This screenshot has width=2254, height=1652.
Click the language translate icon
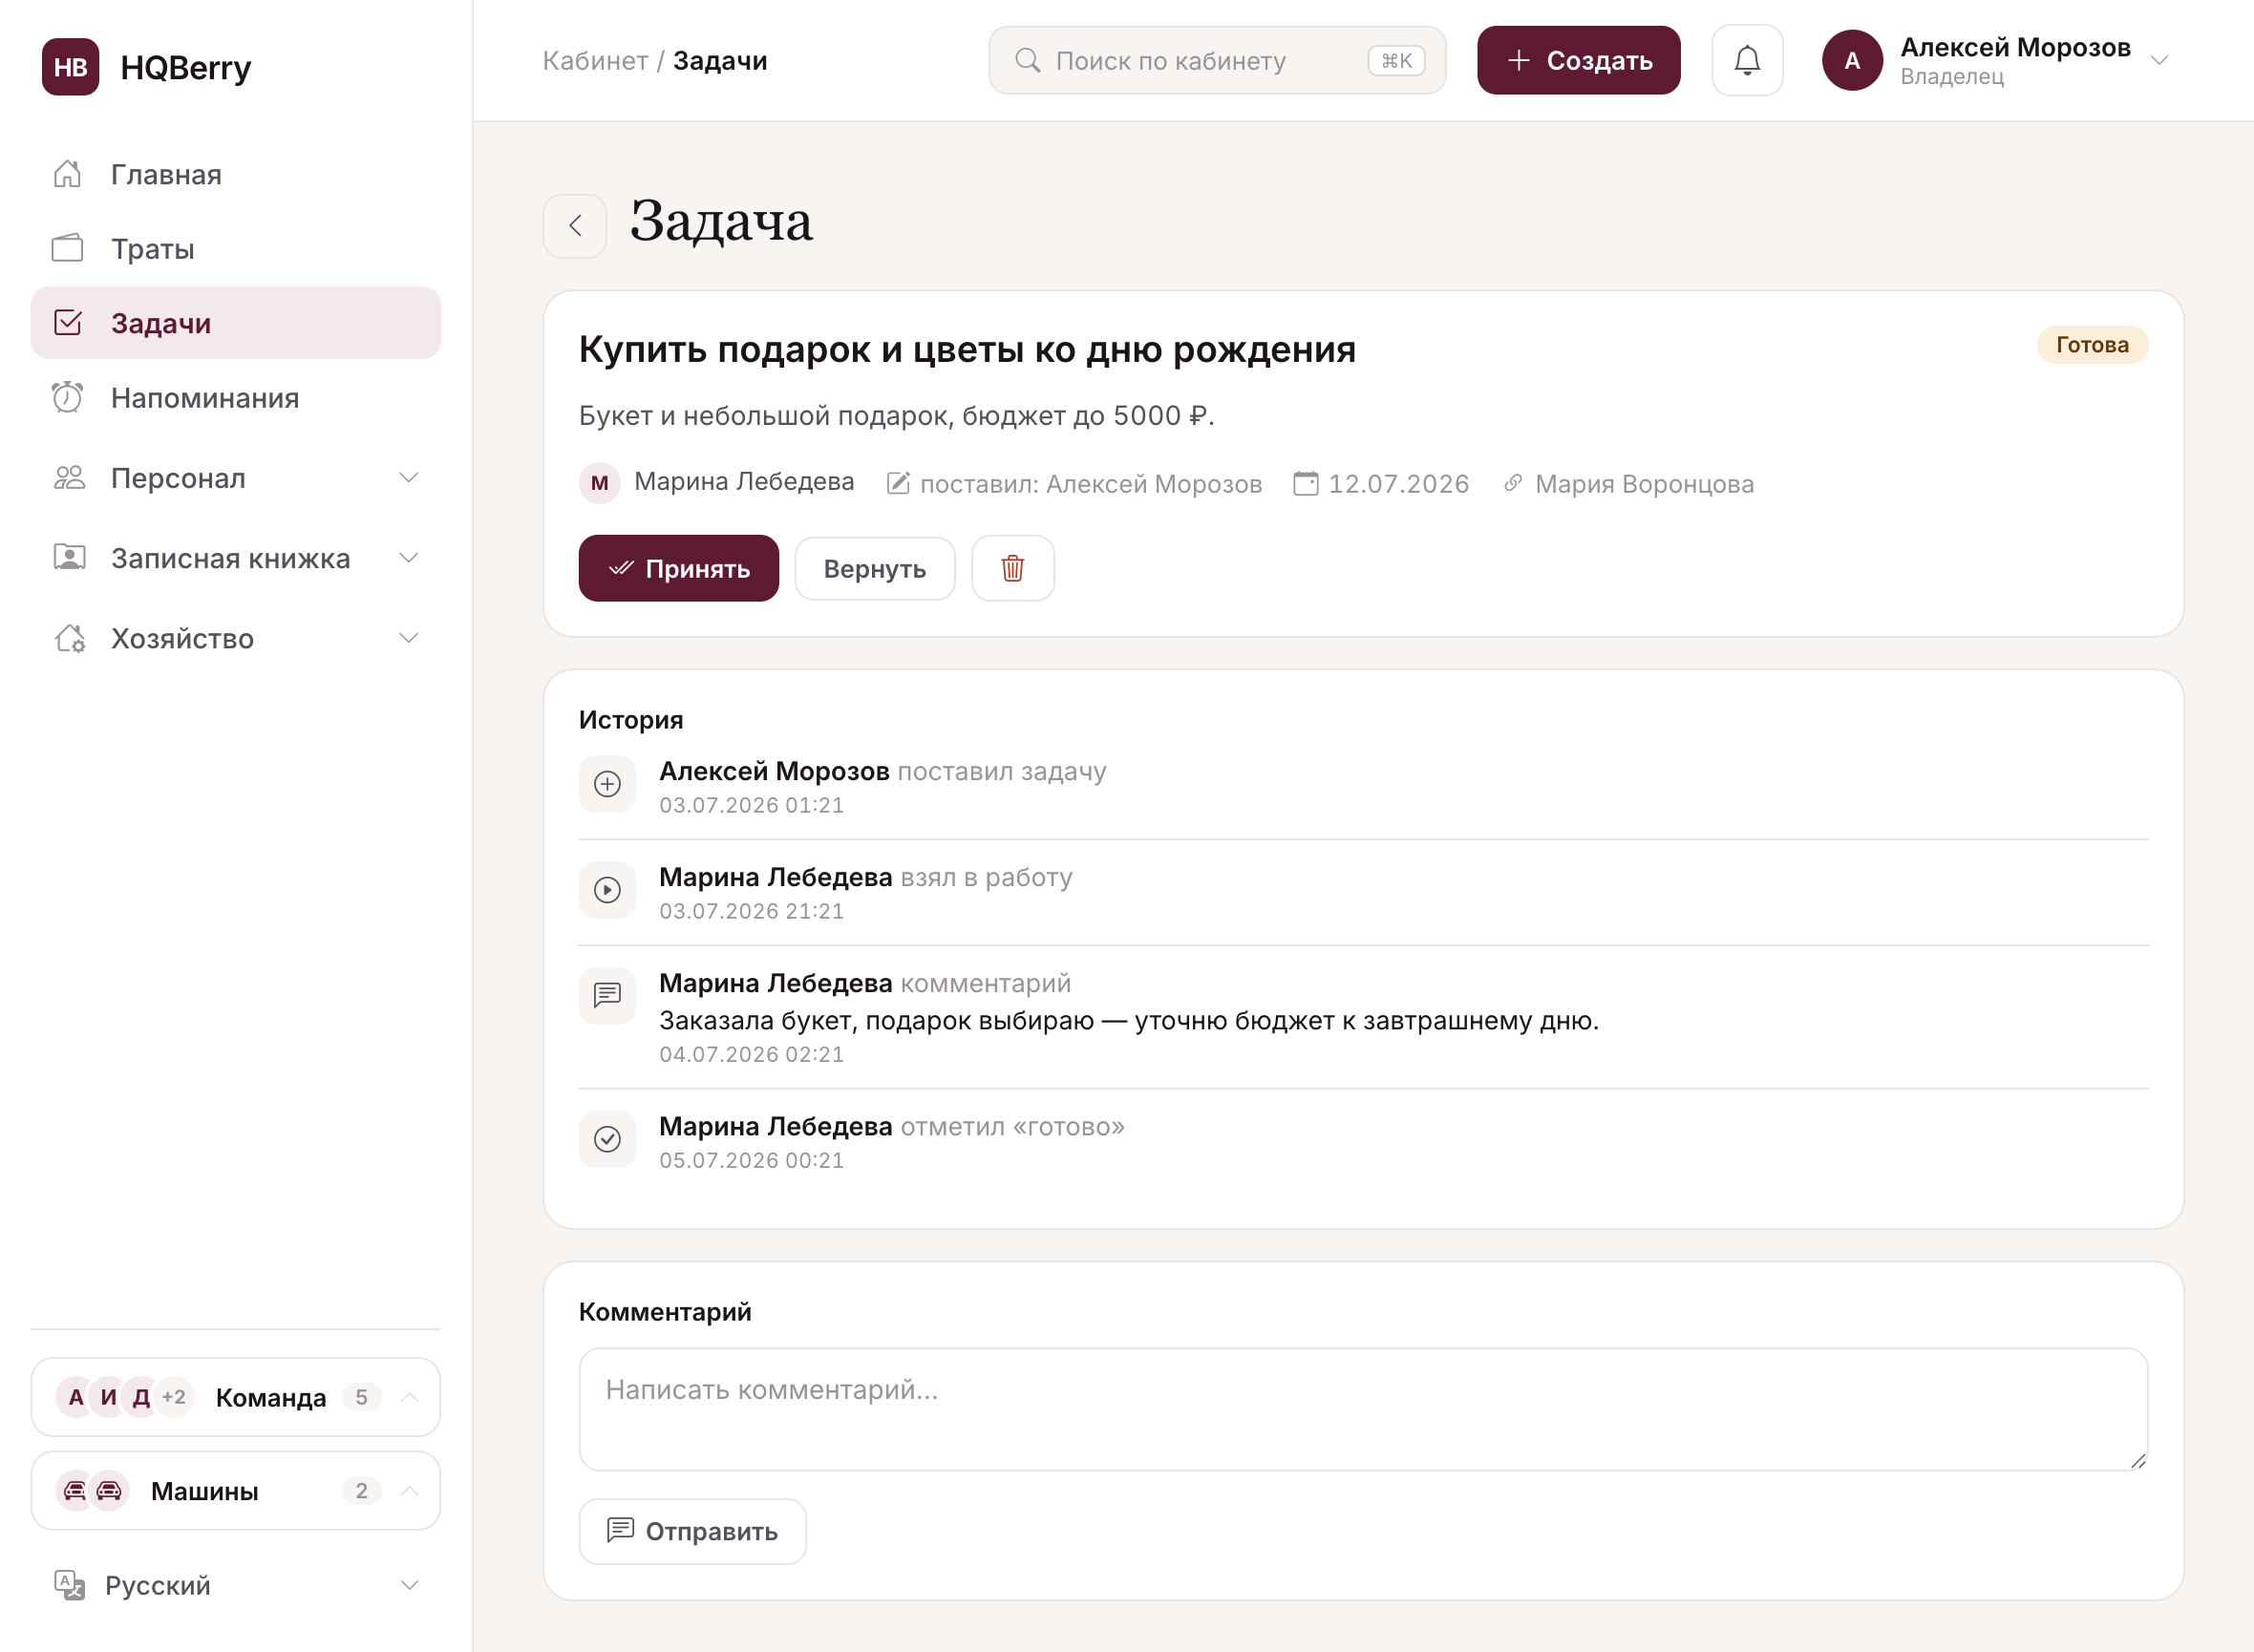pyautogui.click(x=69, y=1585)
